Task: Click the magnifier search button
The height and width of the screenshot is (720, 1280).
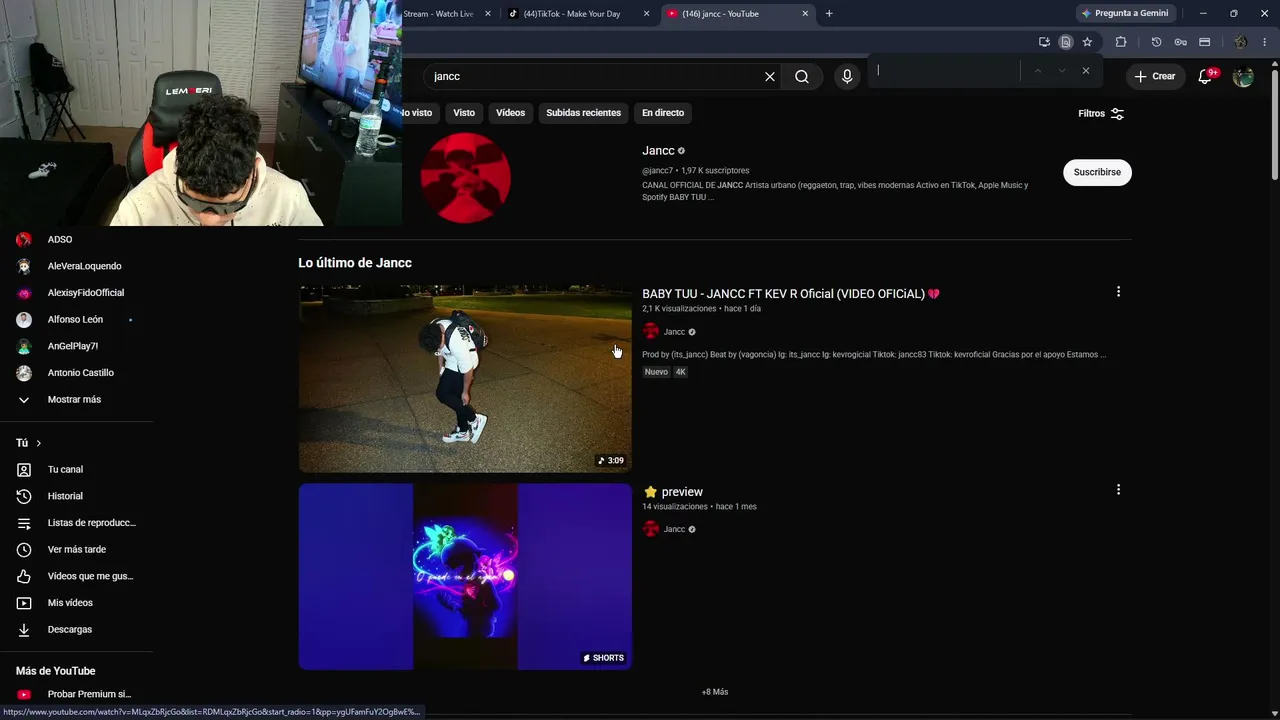Action: [x=802, y=76]
